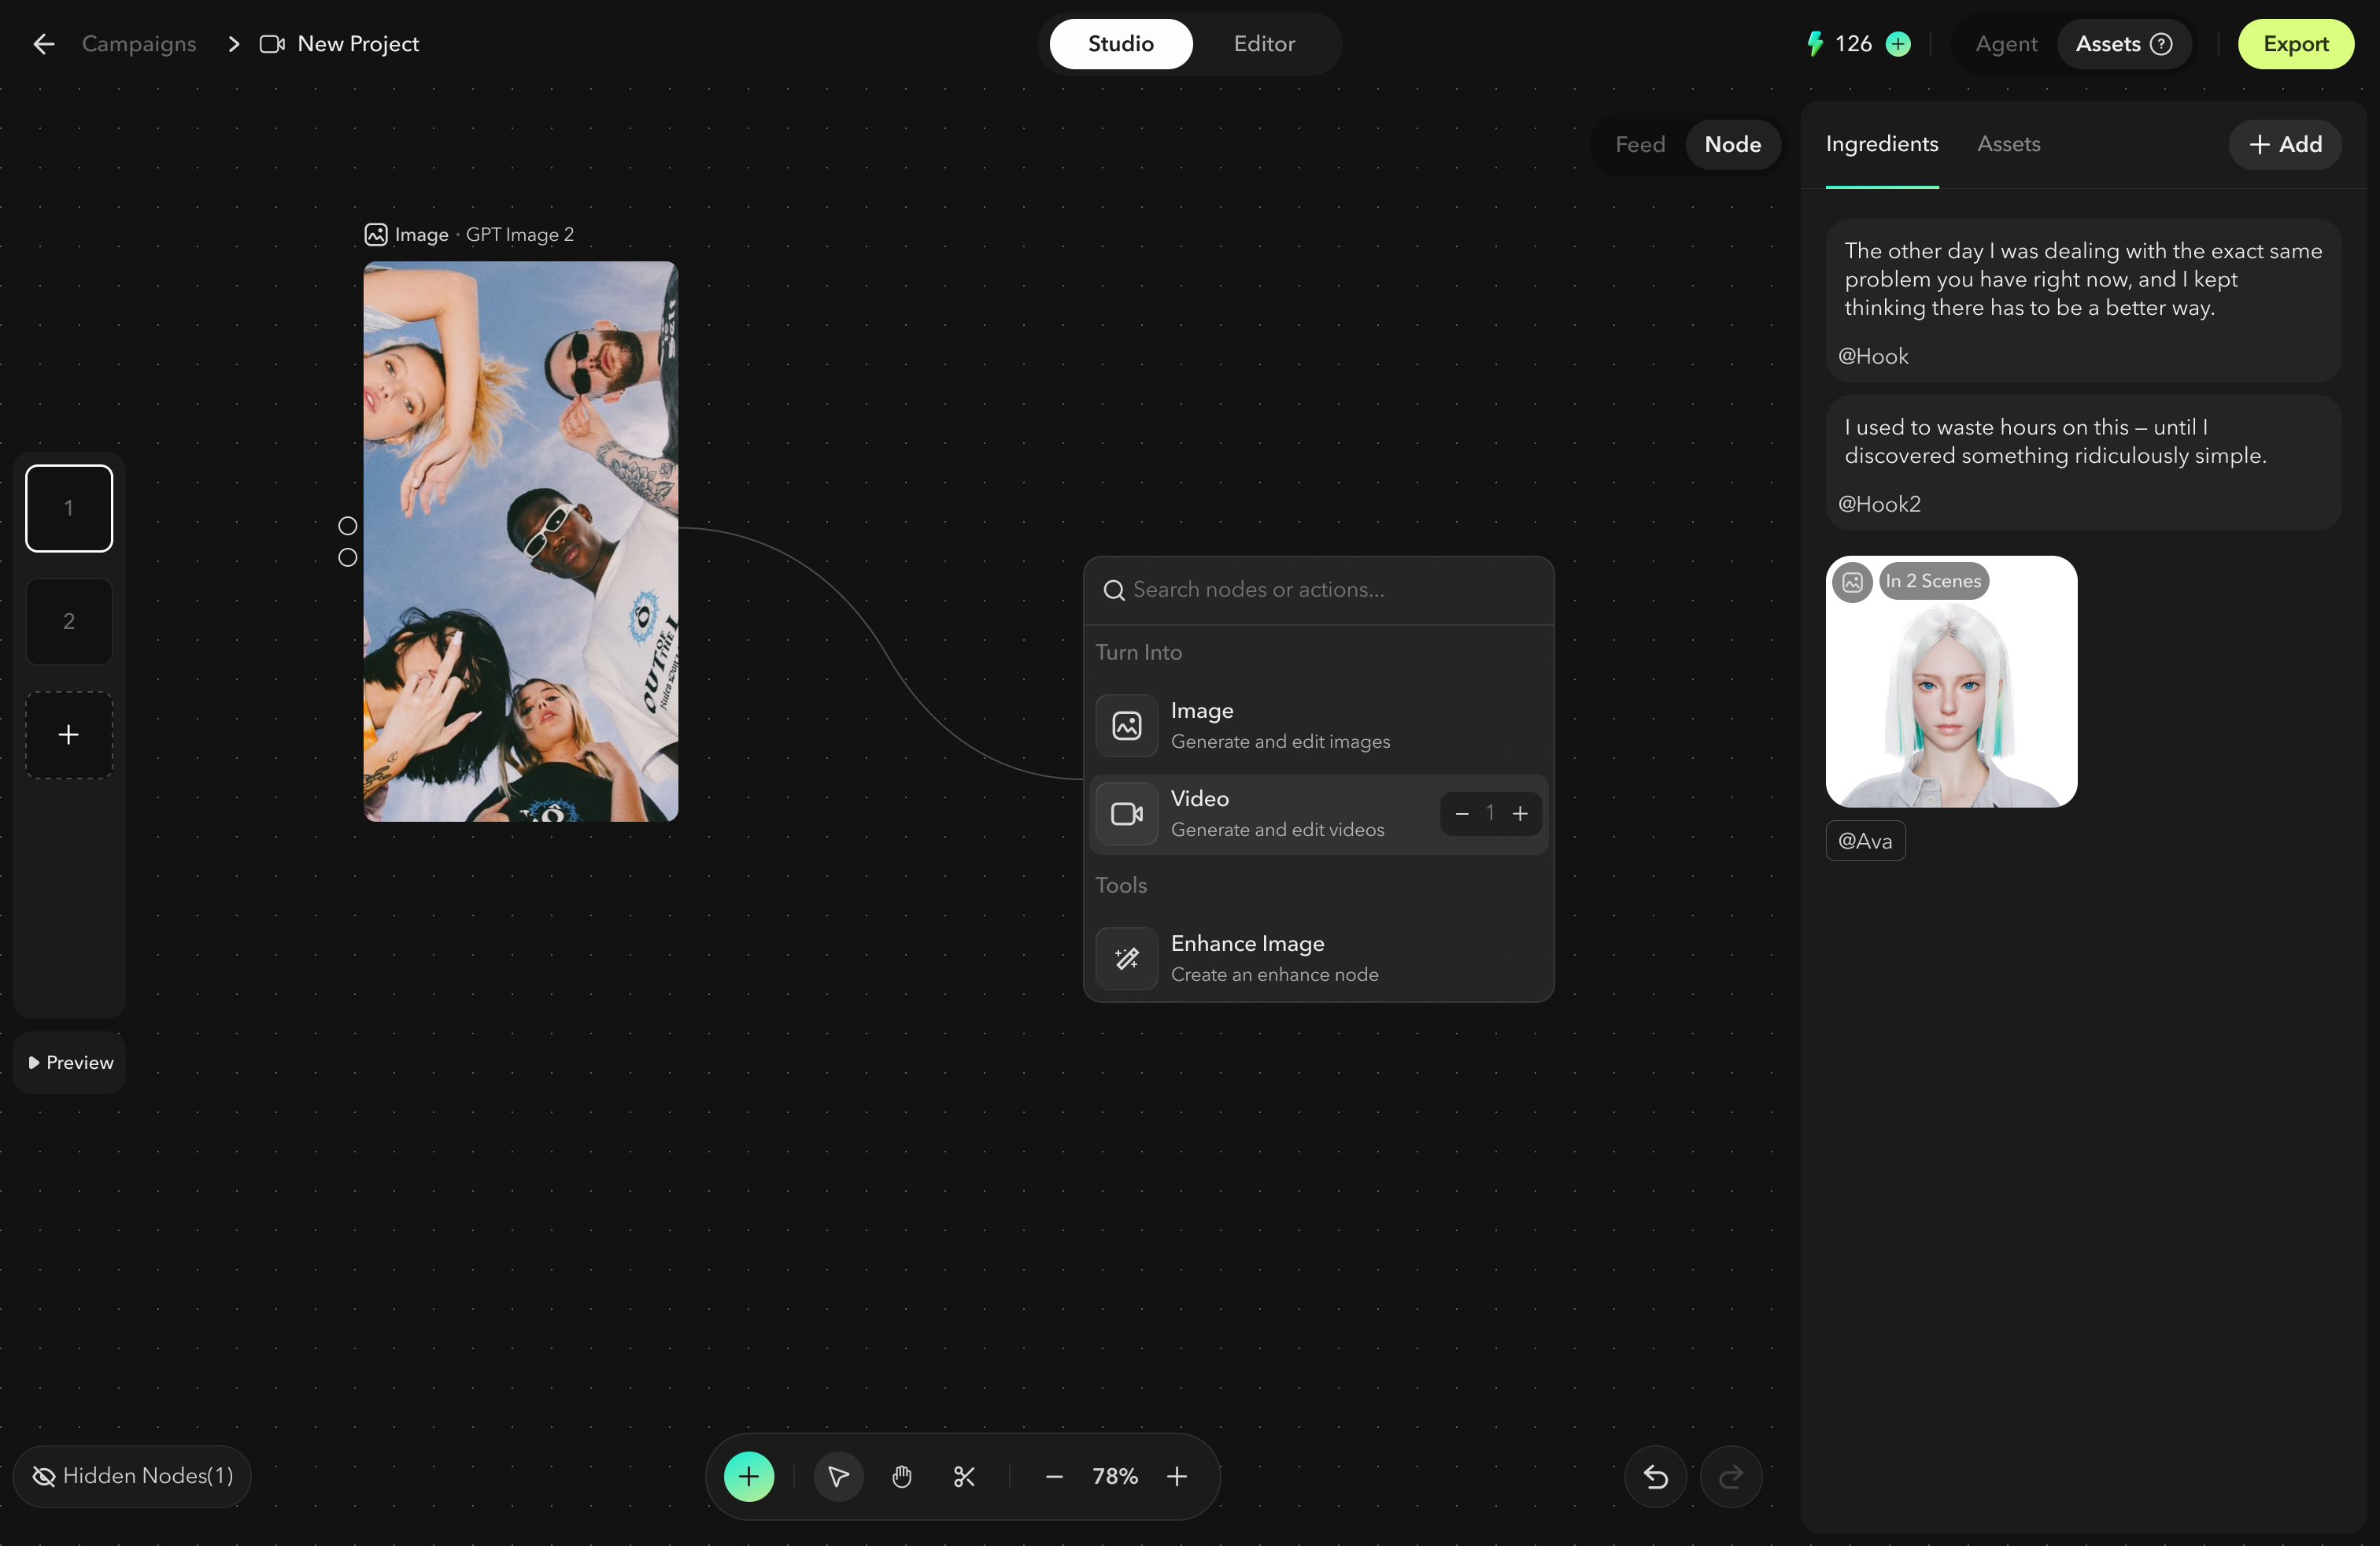This screenshot has width=2380, height=1546.
Task: Choose Enhance Image from Tools menu
Action: 1318,957
